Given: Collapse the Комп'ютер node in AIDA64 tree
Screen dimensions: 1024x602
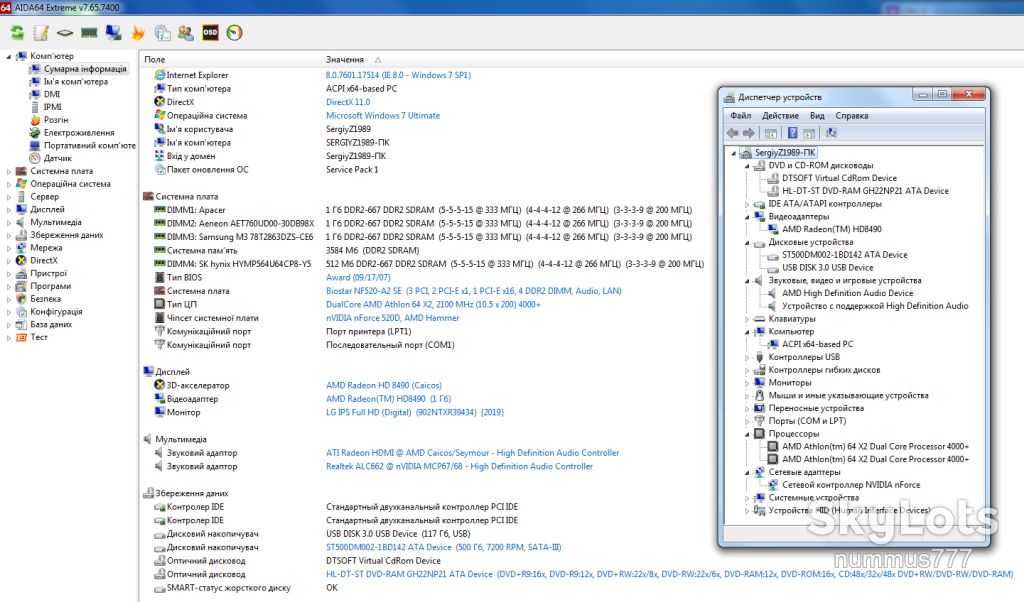Looking at the screenshot, I should [8, 57].
